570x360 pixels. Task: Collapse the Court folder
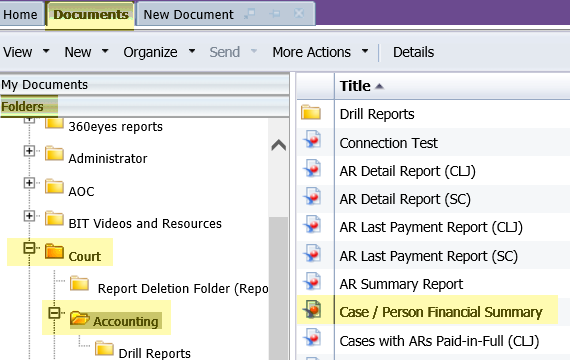pos(29,248)
